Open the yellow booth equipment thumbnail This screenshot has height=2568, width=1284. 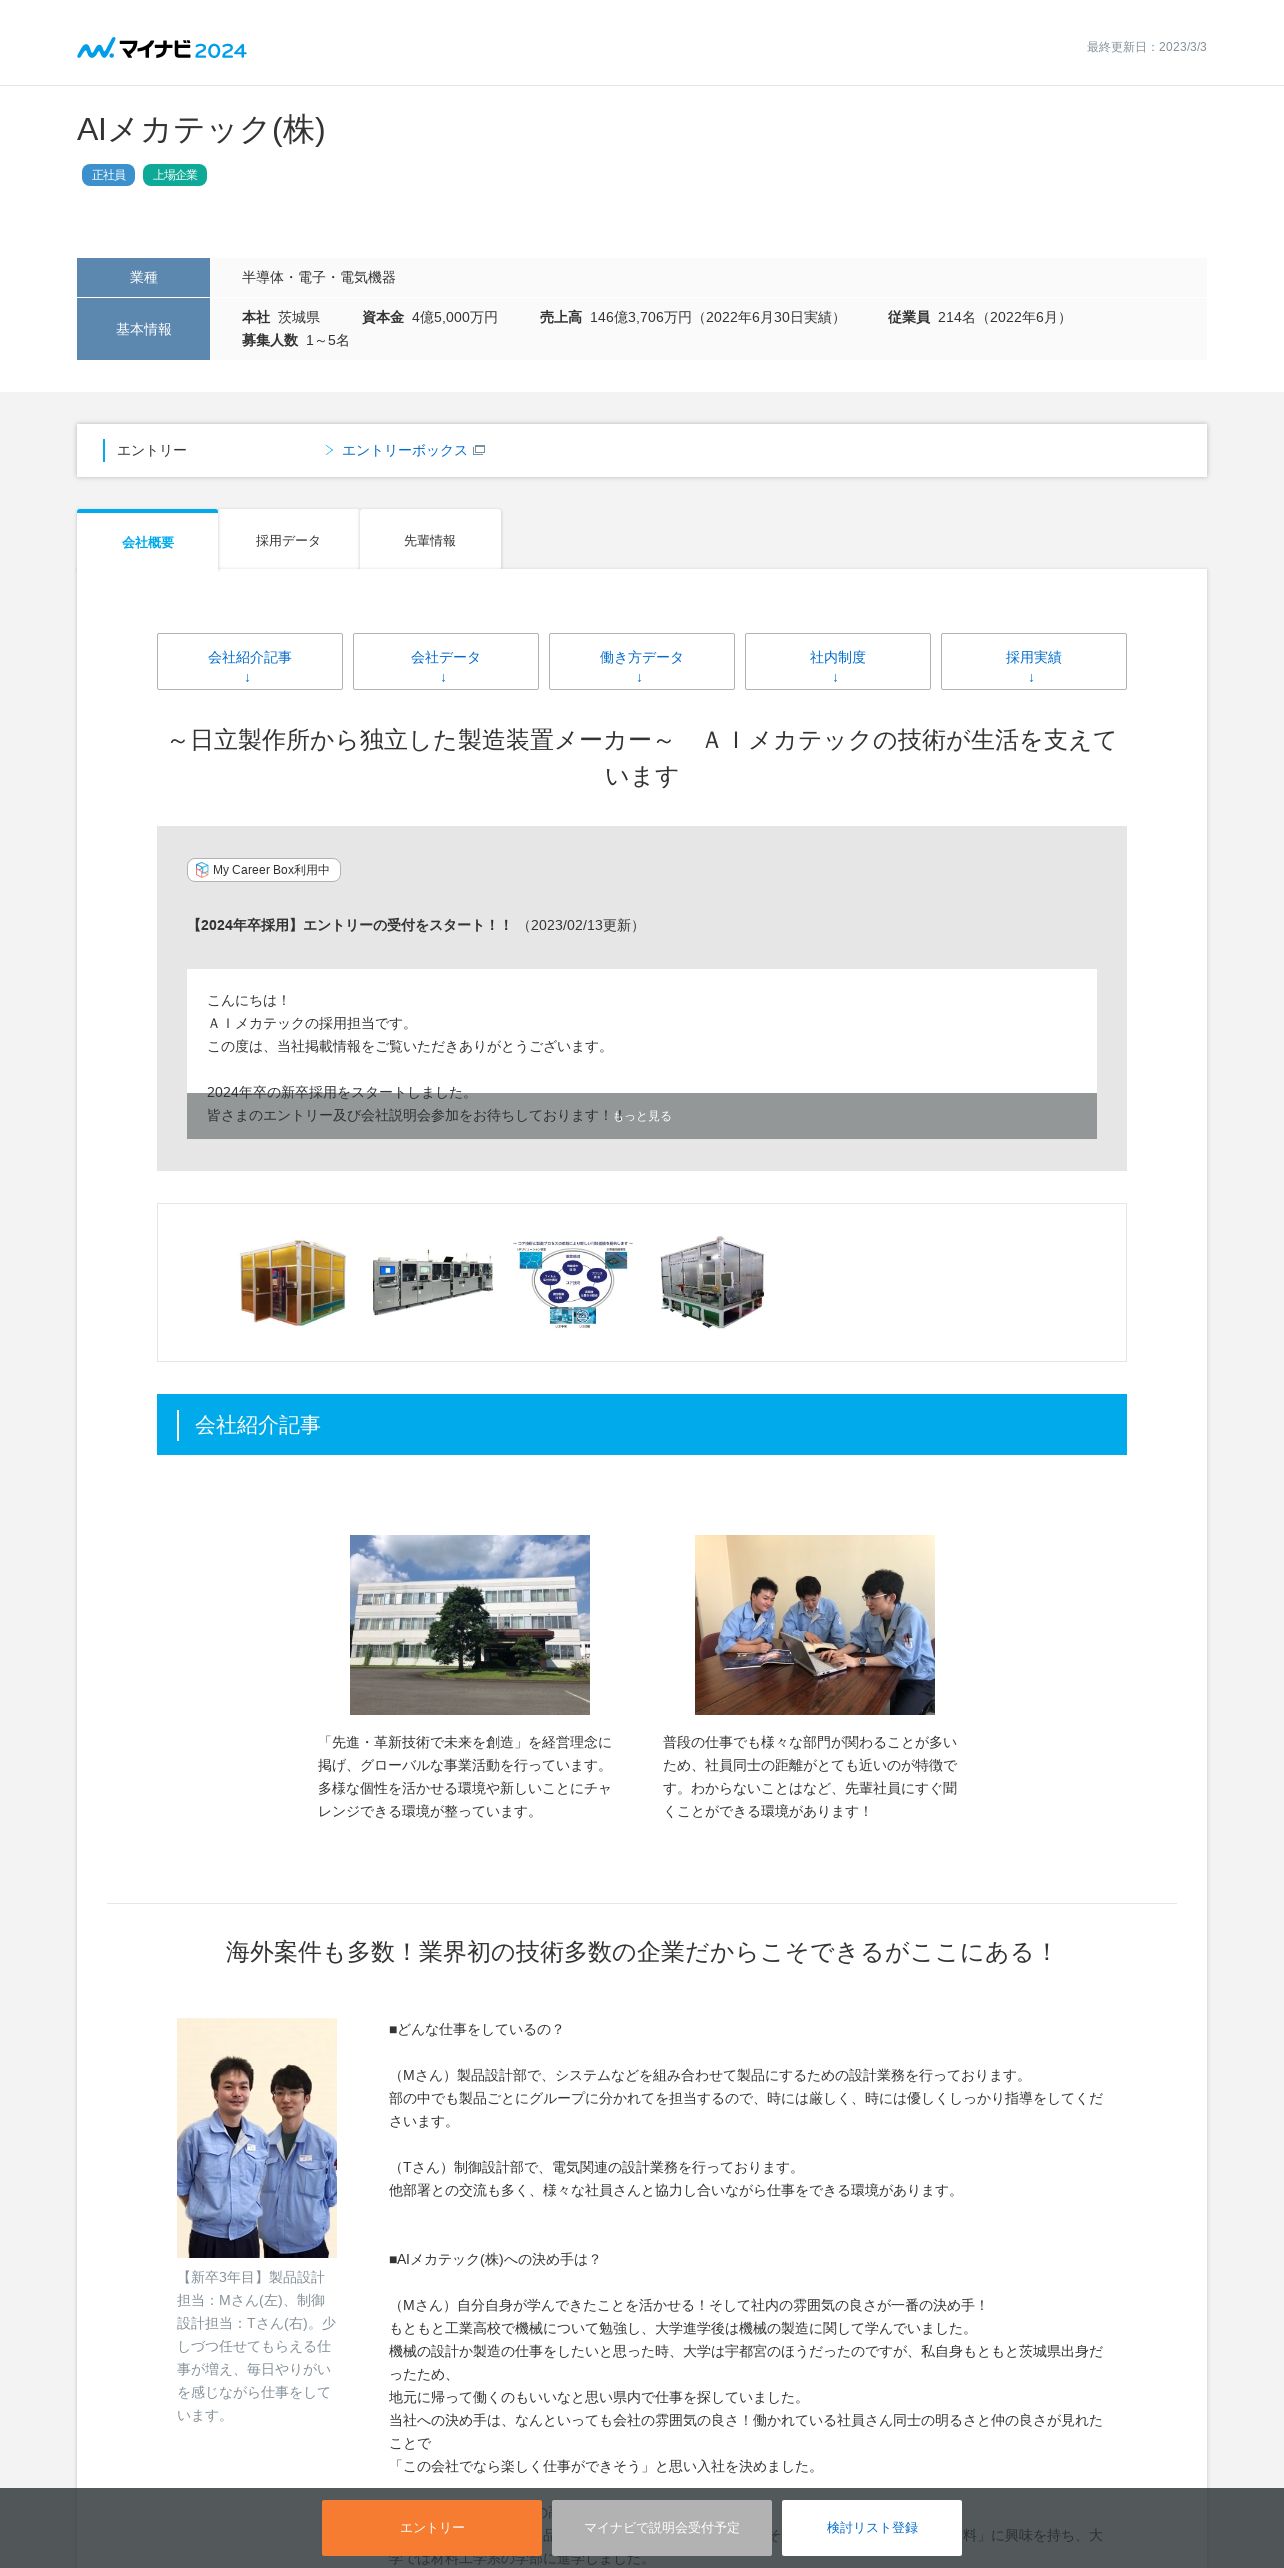pos(293,1283)
